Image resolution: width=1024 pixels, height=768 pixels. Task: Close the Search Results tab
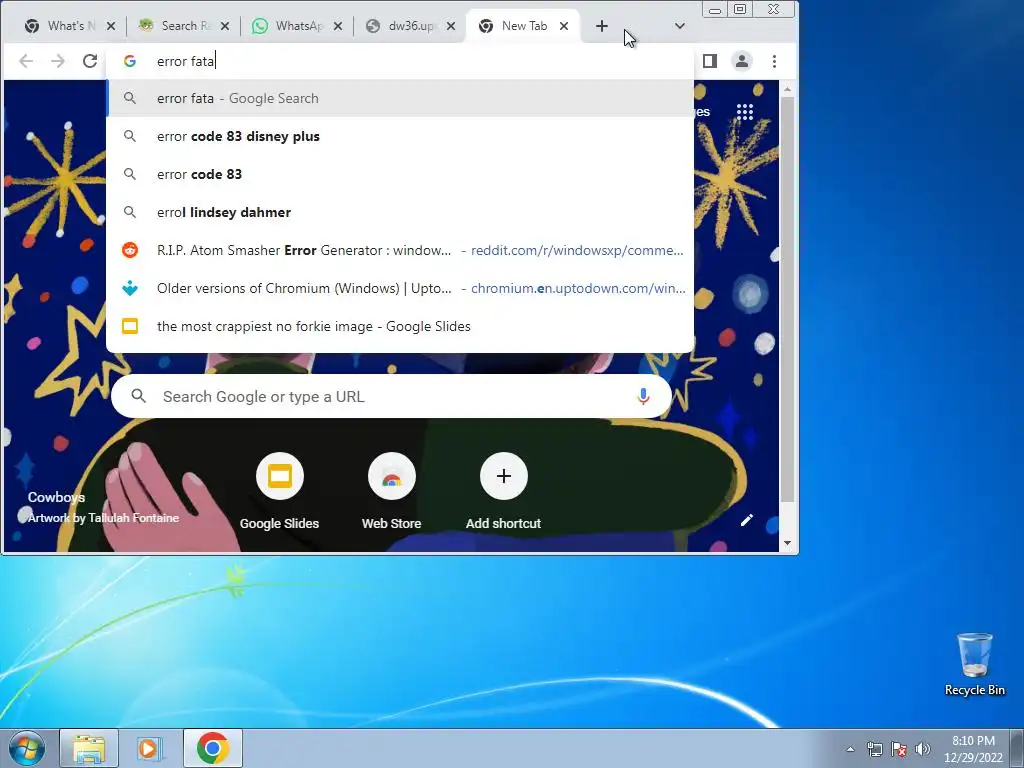click(x=225, y=26)
